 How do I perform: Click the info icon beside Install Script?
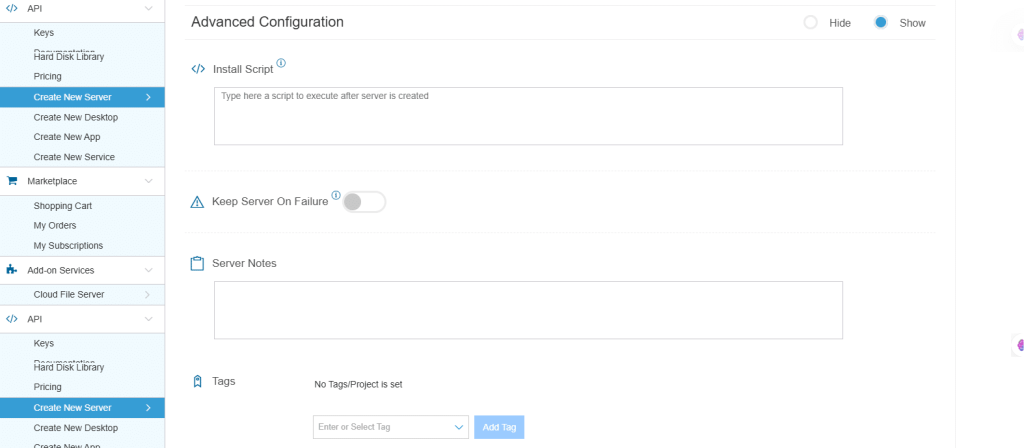[x=281, y=64]
